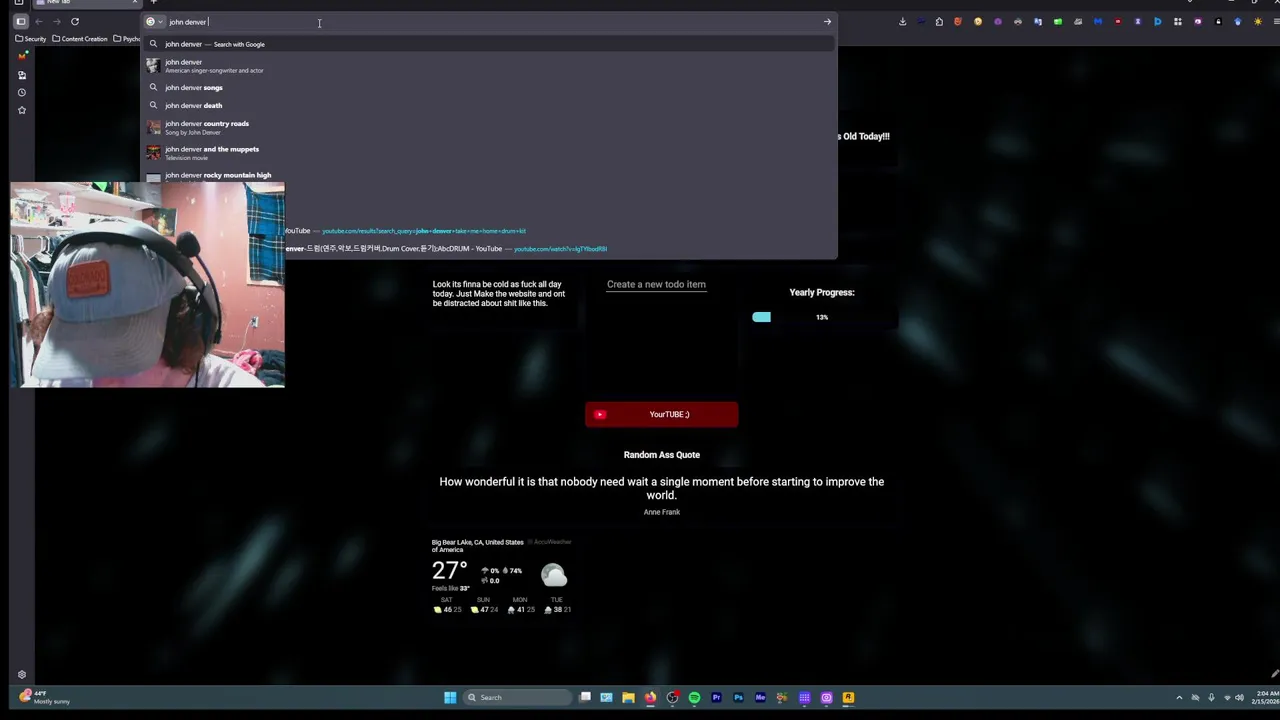
Task: Click the cloudy weather icon in widget
Action: point(554,575)
